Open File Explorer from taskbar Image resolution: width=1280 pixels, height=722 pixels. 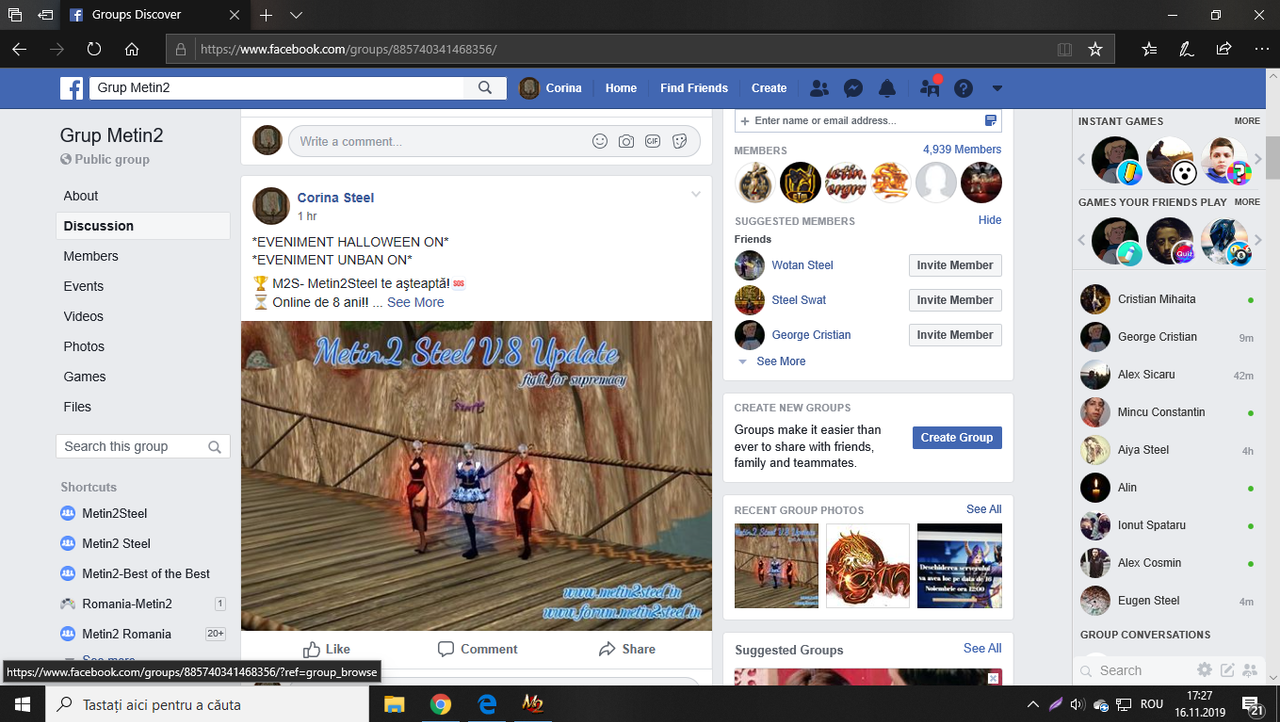(x=394, y=704)
